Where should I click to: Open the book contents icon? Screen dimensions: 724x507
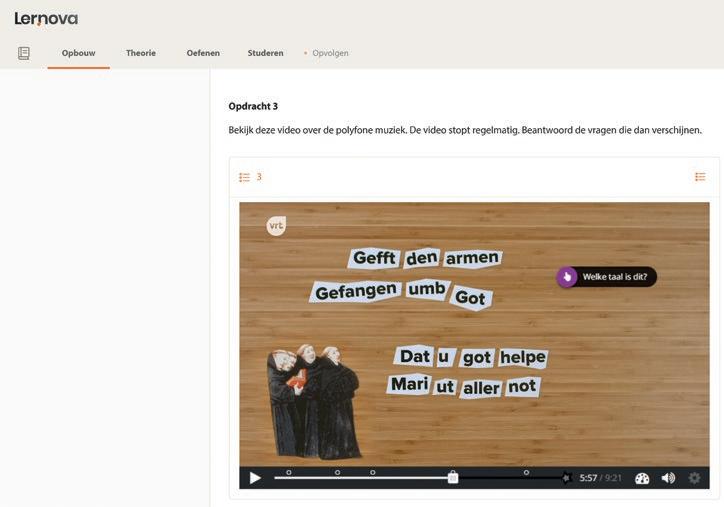[x=24, y=53]
